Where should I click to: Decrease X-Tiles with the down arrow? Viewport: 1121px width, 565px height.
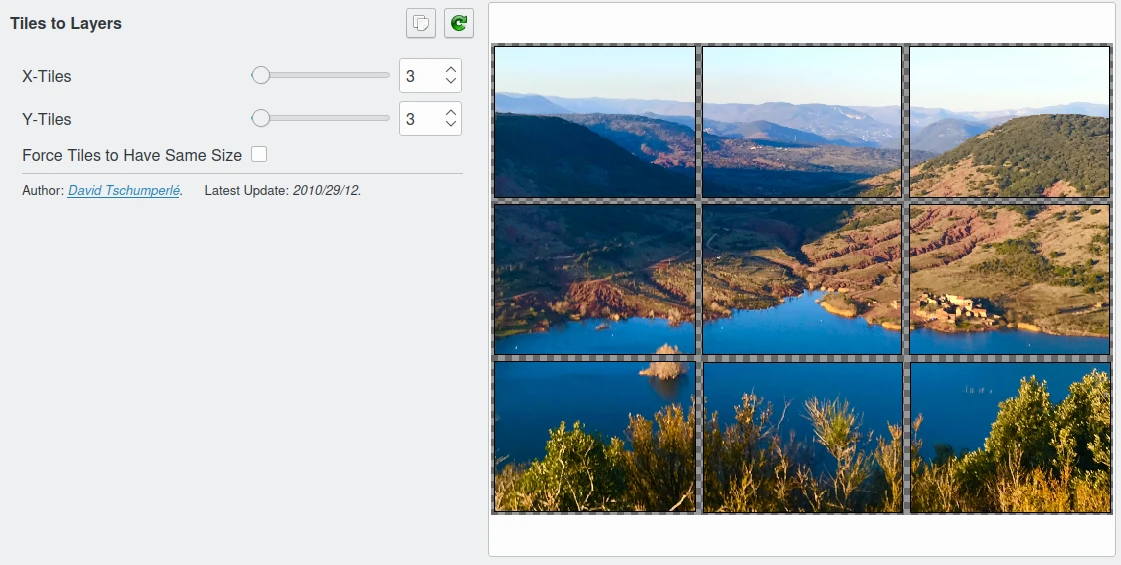coord(451,82)
